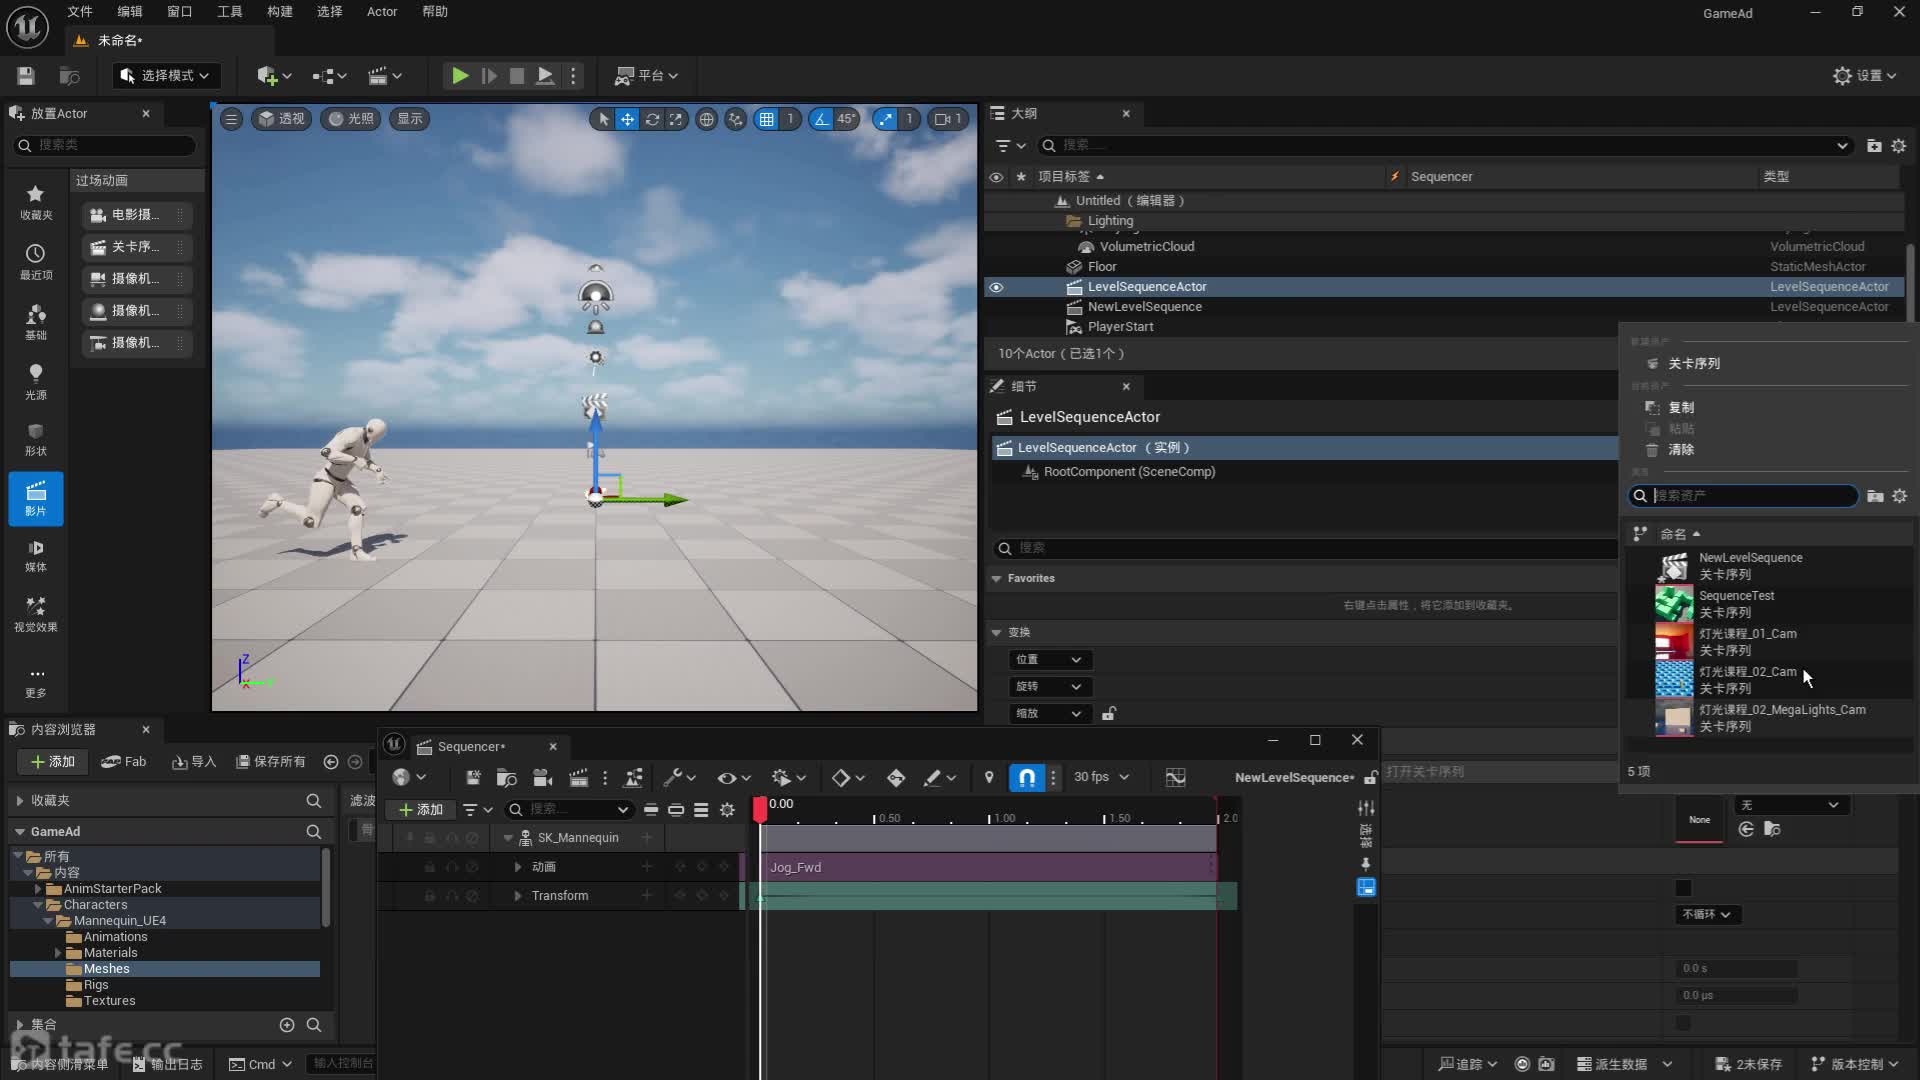The width and height of the screenshot is (1920, 1080).
Task: Expand the Transform track in Sequencer
Action: click(518, 896)
